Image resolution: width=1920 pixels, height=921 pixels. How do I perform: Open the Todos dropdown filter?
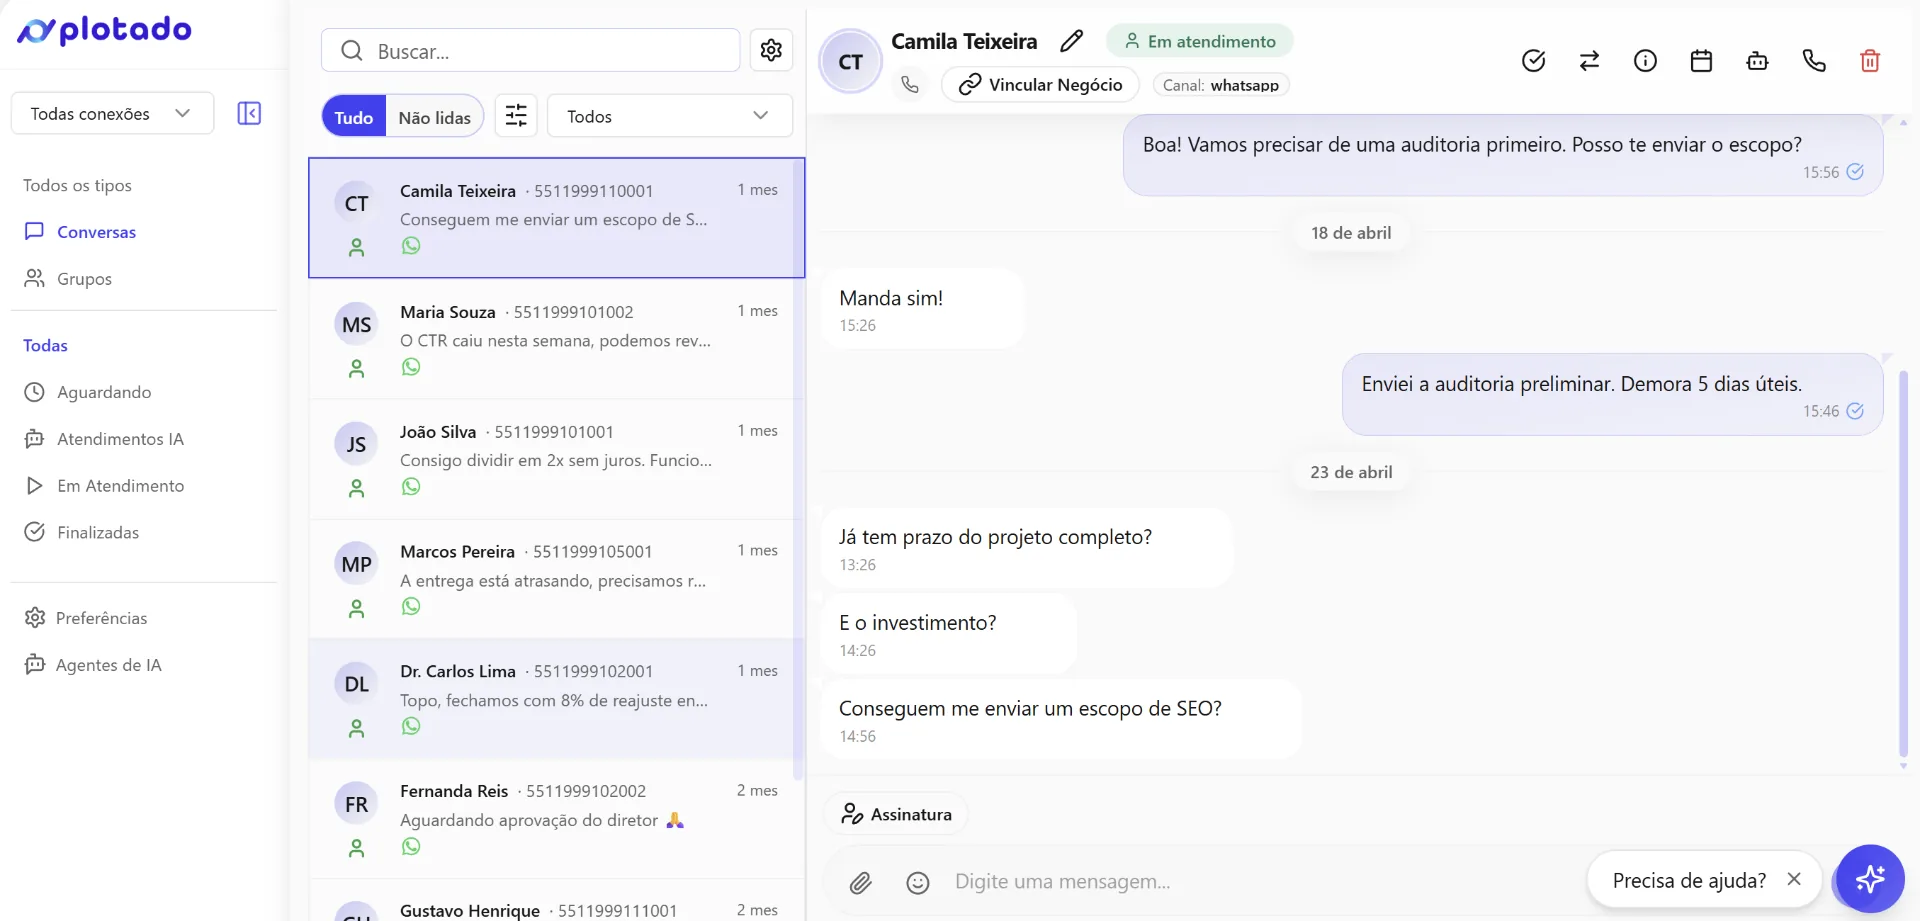click(669, 116)
